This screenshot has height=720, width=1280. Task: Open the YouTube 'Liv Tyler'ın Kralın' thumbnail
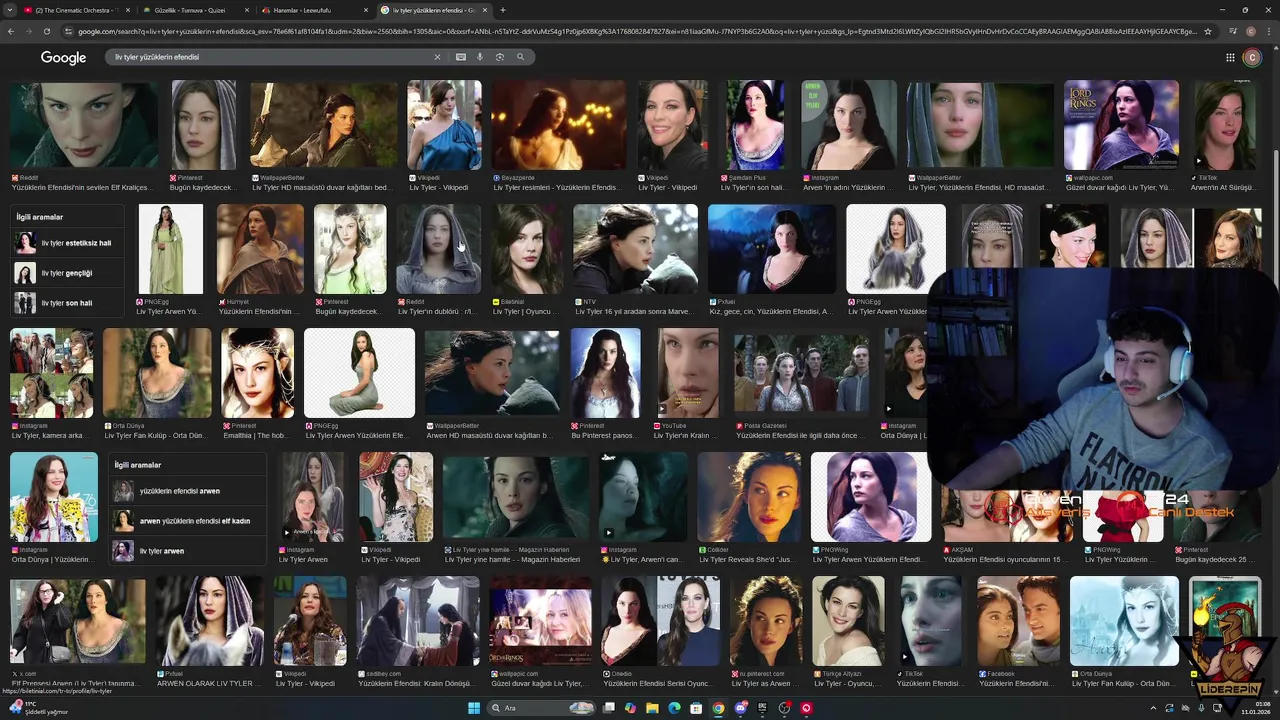click(688, 373)
